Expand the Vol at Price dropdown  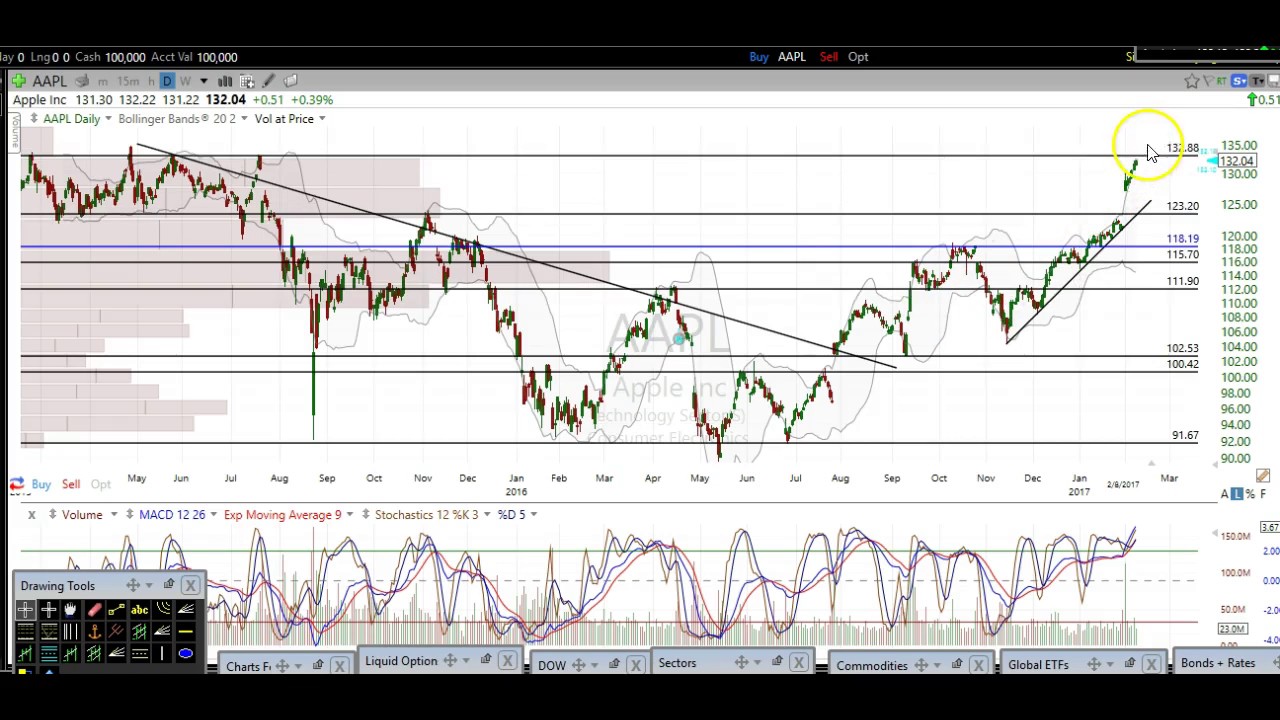click(x=321, y=119)
